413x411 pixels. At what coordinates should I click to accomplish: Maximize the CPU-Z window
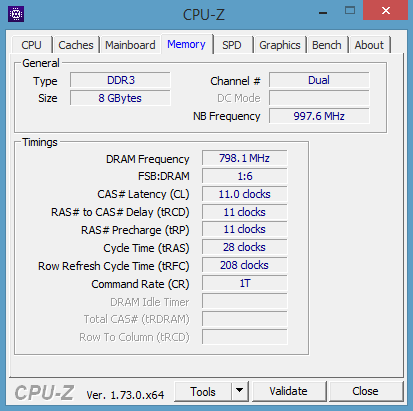pyautogui.click(x=350, y=11)
